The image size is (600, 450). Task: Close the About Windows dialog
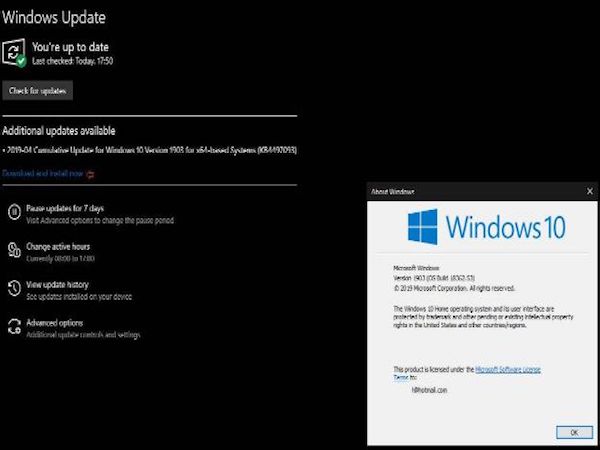(590, 191)
